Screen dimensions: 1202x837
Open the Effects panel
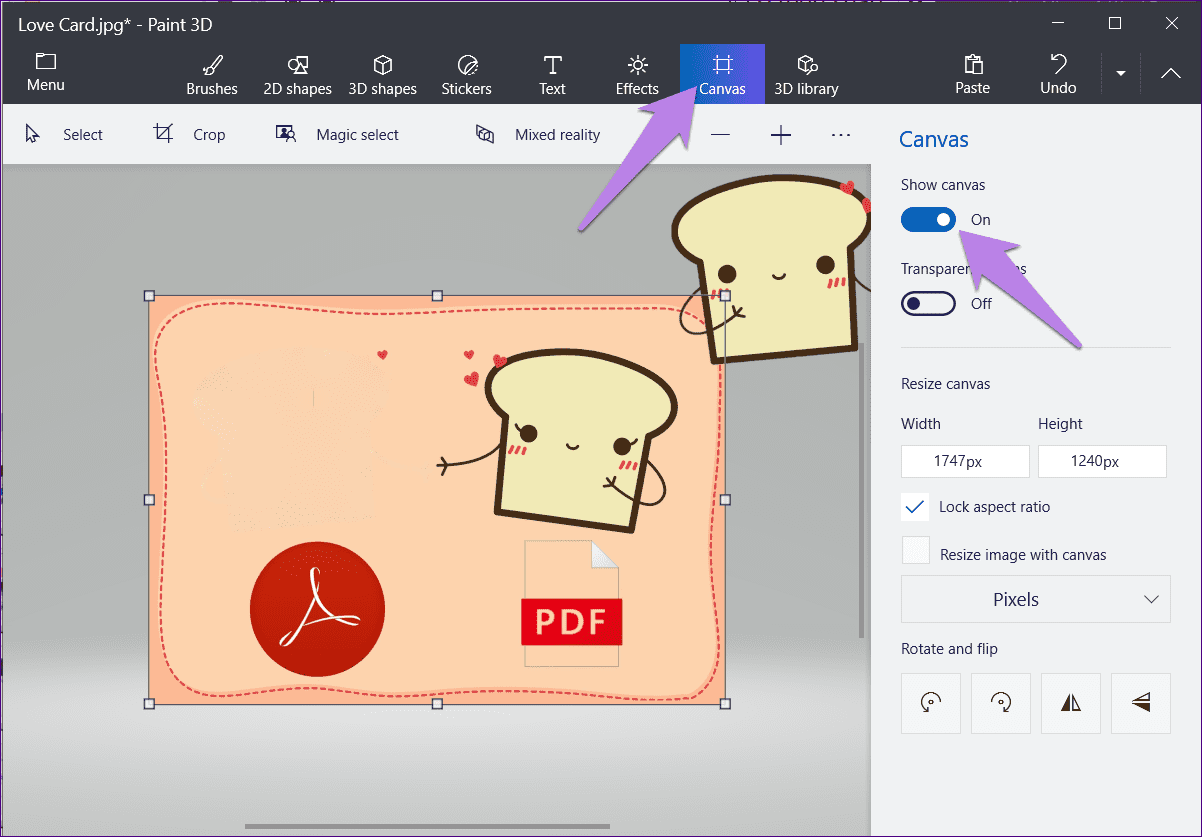[637, 75]
